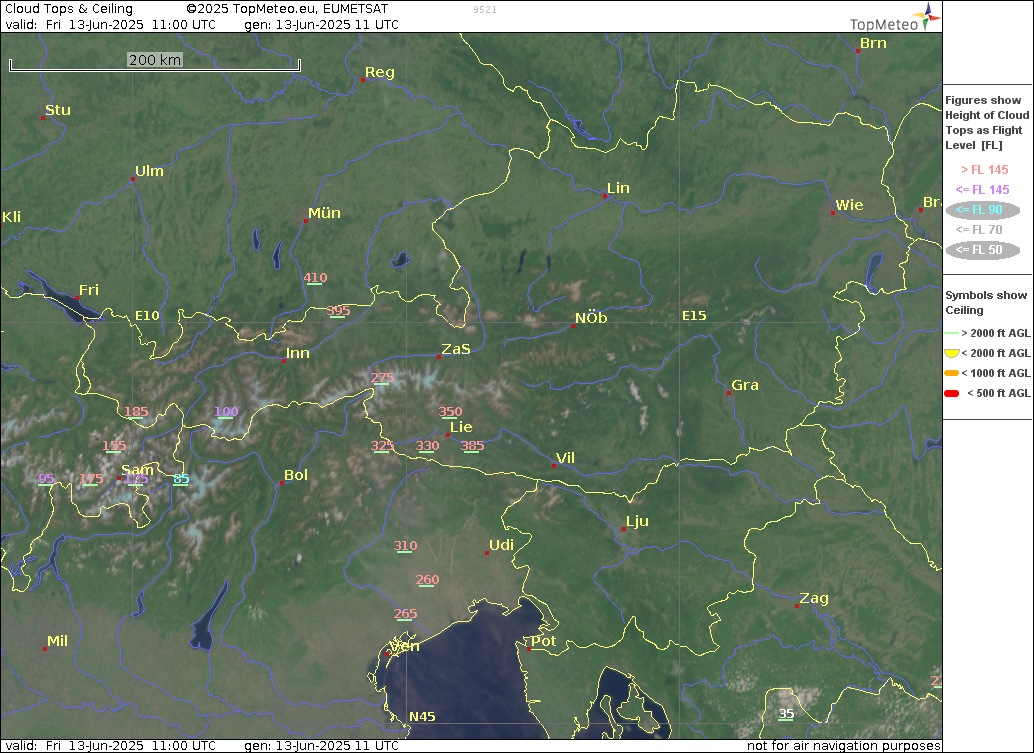Viewport: 1034px width, 753px height.
Task: Click the cloud top figure 185
Action: click(x=137, y=411)
